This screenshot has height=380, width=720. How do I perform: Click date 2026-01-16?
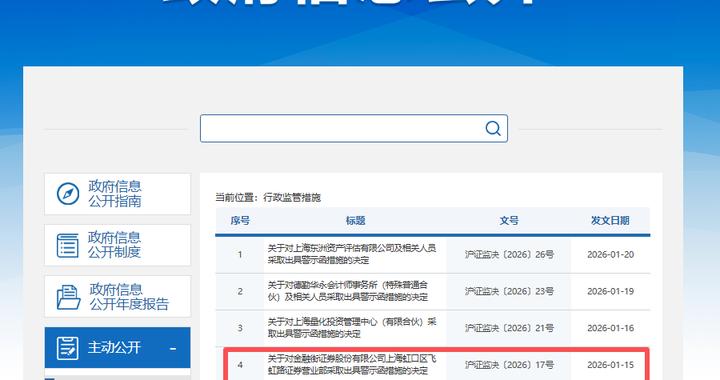(610, 328)
